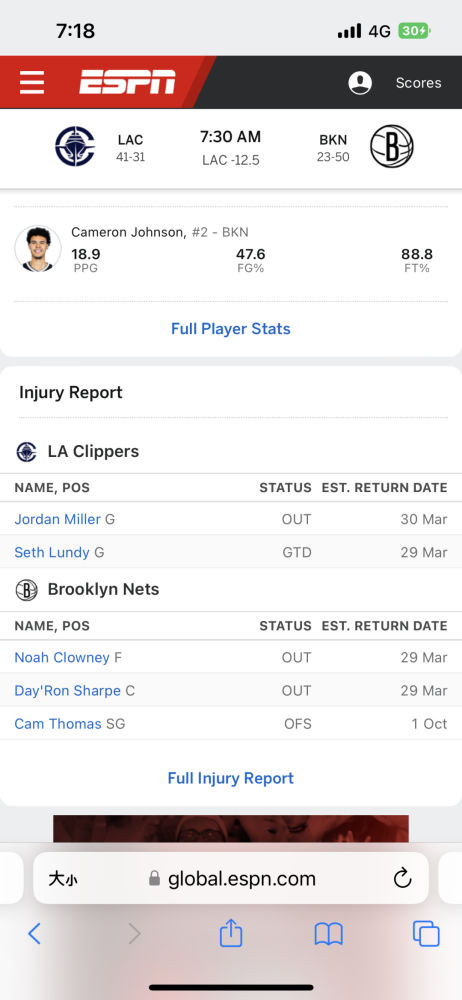The height and width of the screenshot is (1000, 462).
Task: Tap the global.espn.com address field
Action: (231, 879)
